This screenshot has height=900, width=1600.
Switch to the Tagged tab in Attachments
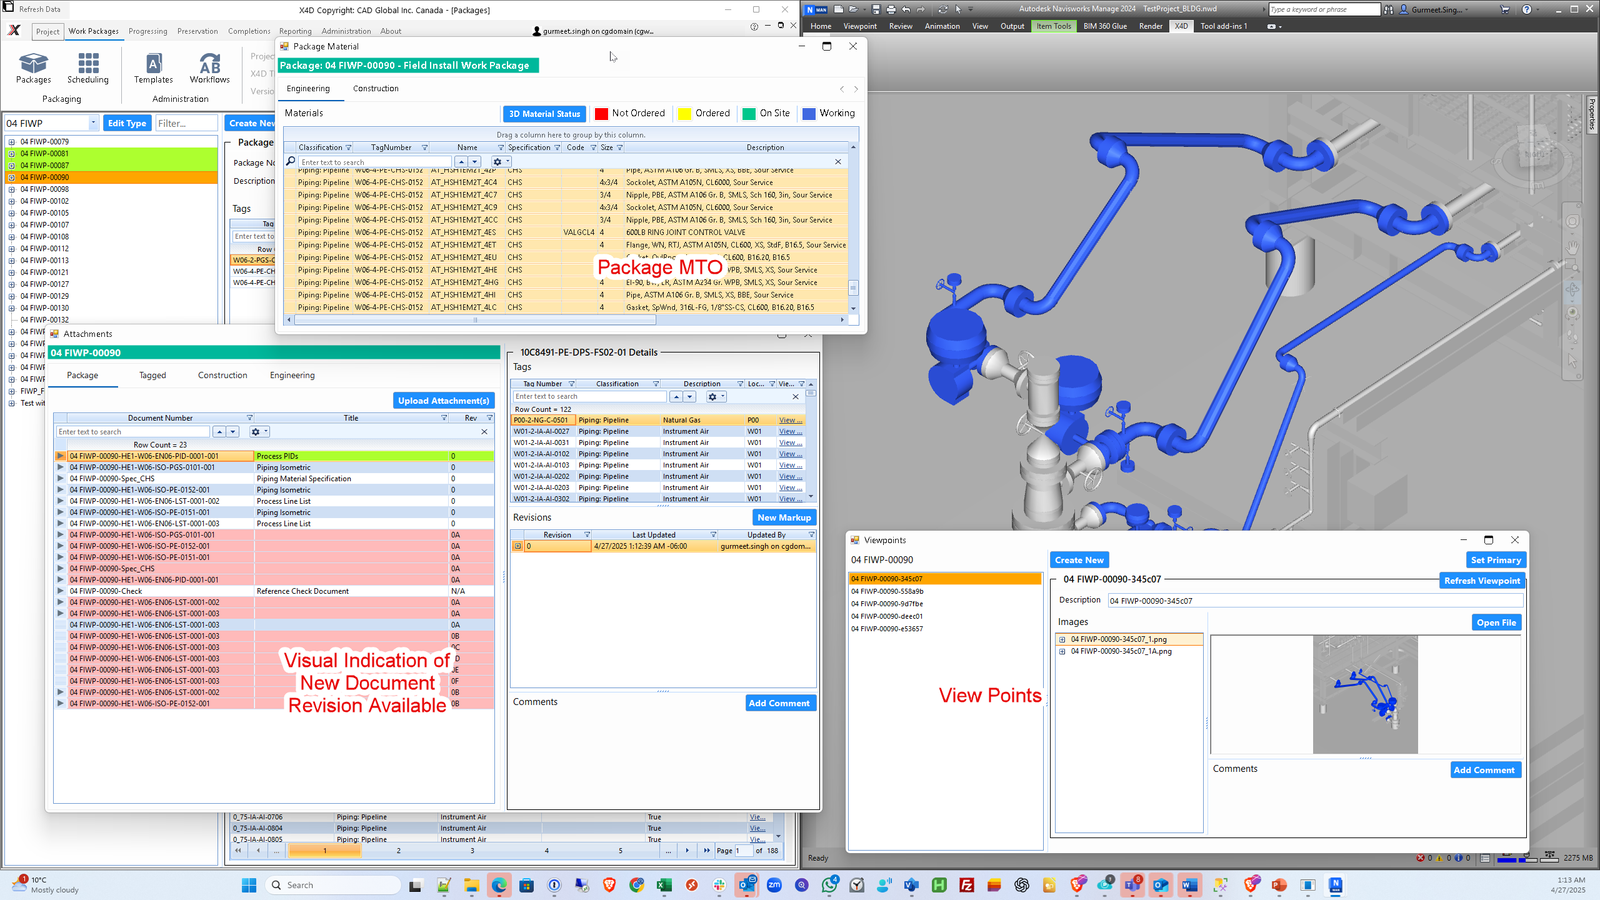point(153,376)
